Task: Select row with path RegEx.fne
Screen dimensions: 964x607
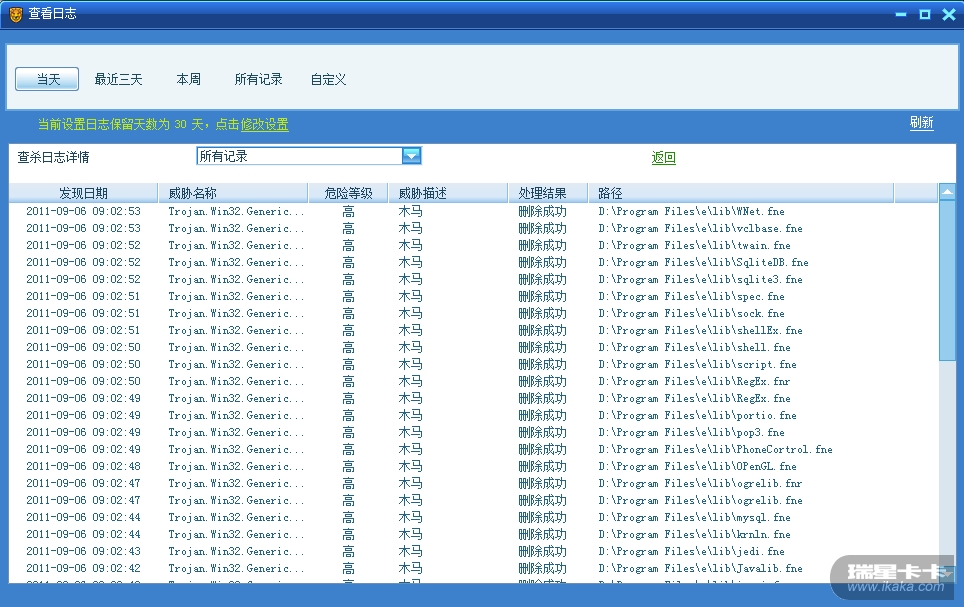Action: [x=473, y=399]
